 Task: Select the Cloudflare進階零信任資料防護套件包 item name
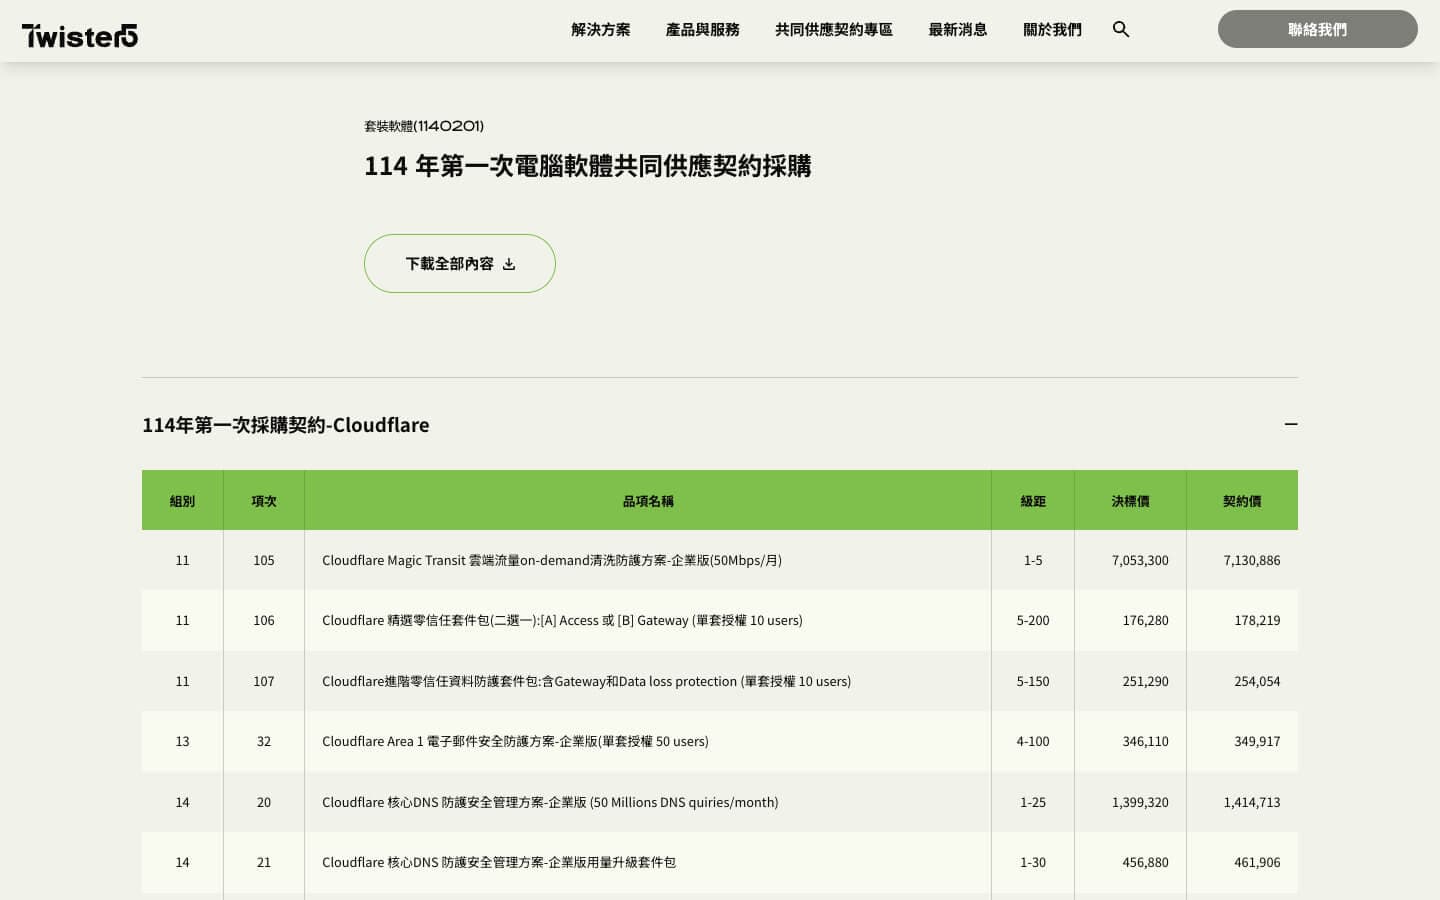pyautogui.click(x=586, y=681)
